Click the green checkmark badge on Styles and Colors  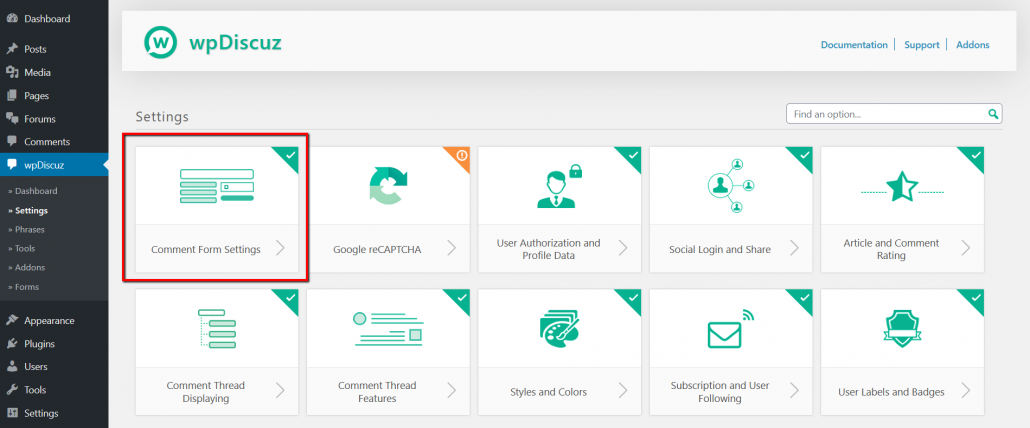[633, 297]
